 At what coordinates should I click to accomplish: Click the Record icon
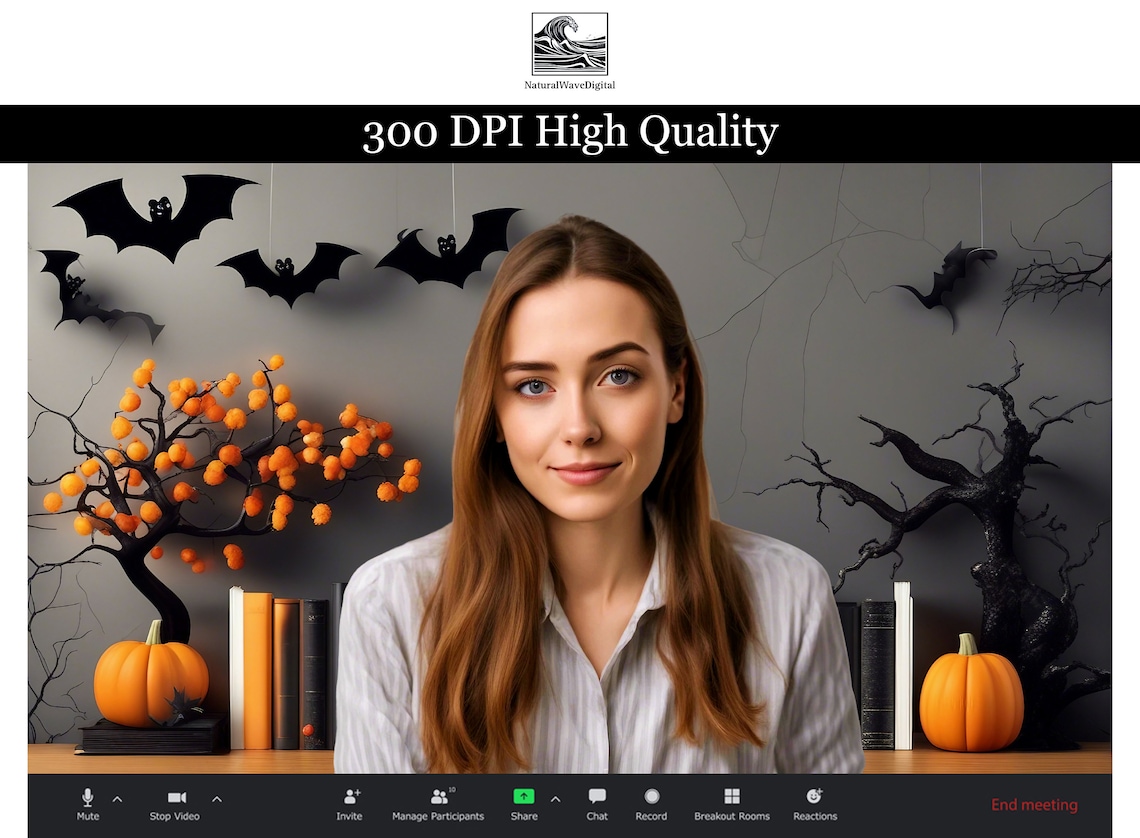click(x=651, y=798)
